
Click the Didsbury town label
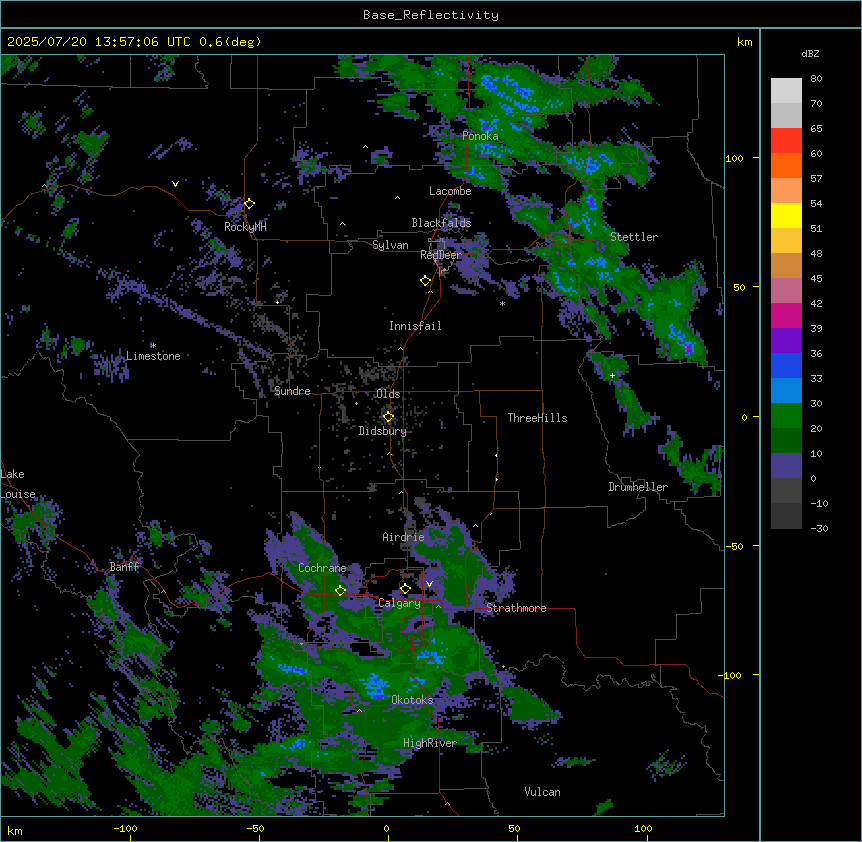(x=383, y=431)
